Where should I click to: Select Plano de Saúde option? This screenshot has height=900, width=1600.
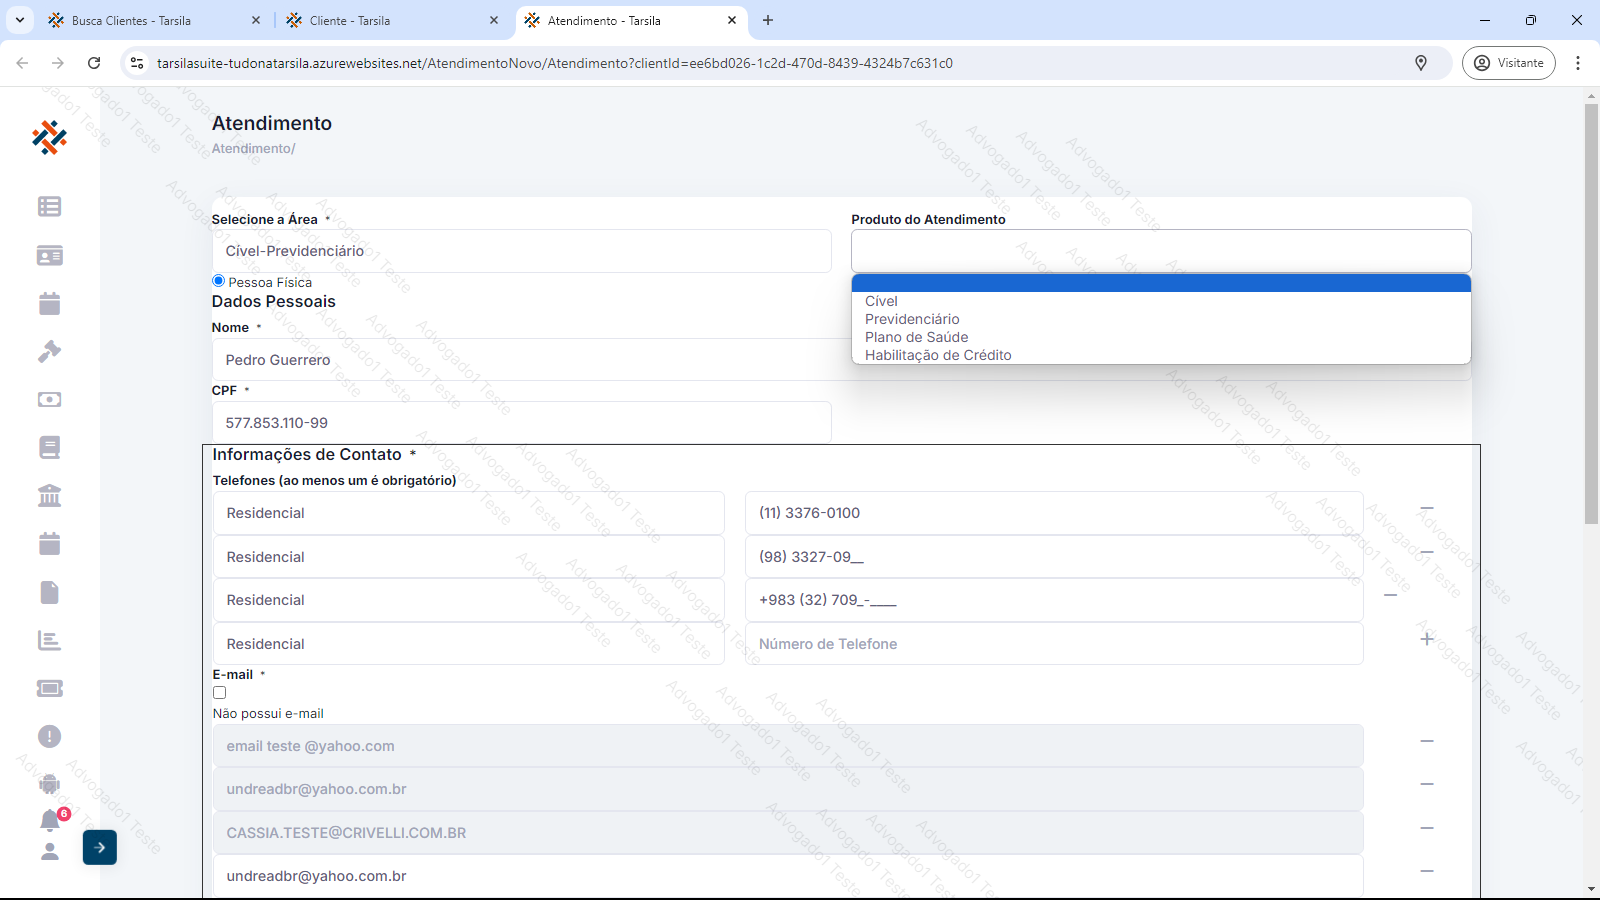click(916, 337)
